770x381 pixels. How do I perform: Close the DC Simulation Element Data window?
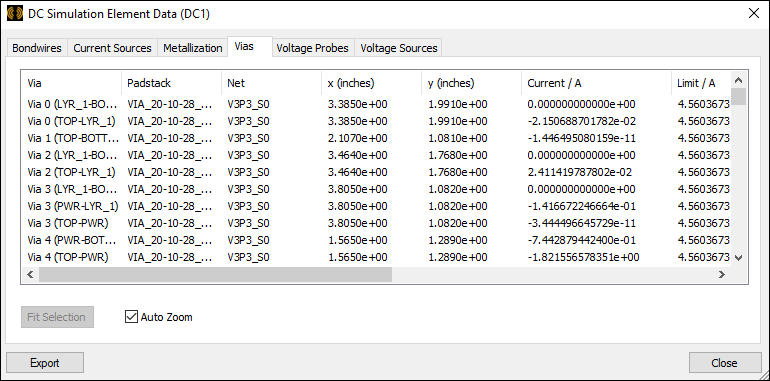pos(753,14)
